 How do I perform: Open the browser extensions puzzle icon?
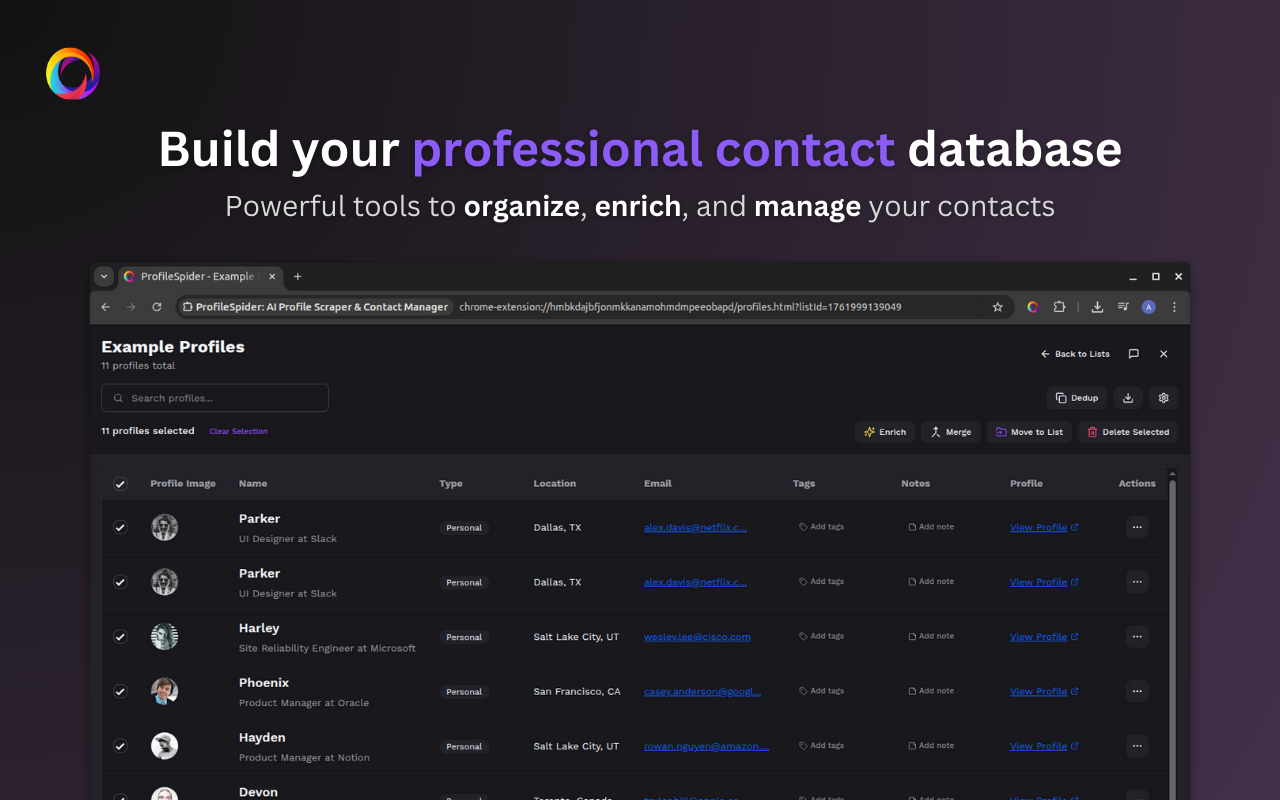[x=1059, y=307]
